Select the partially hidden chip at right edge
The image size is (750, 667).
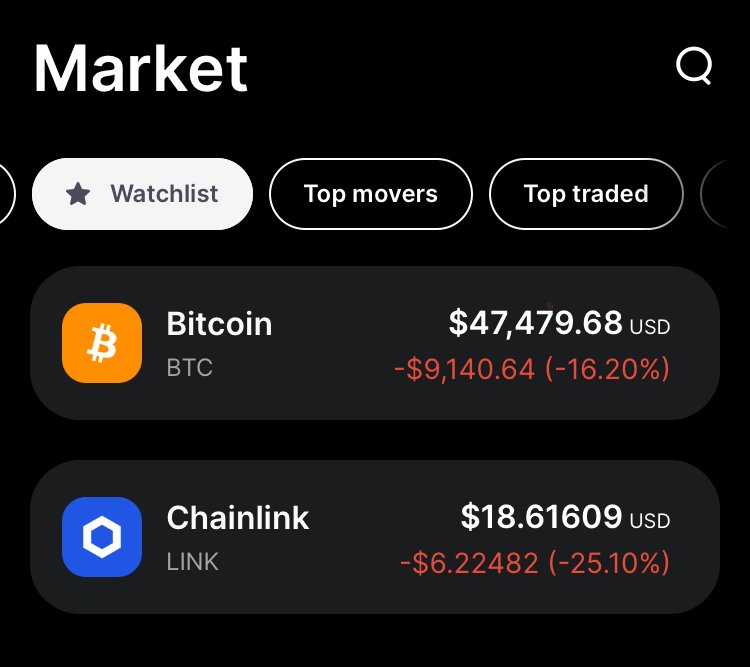(x=716, y=194)
